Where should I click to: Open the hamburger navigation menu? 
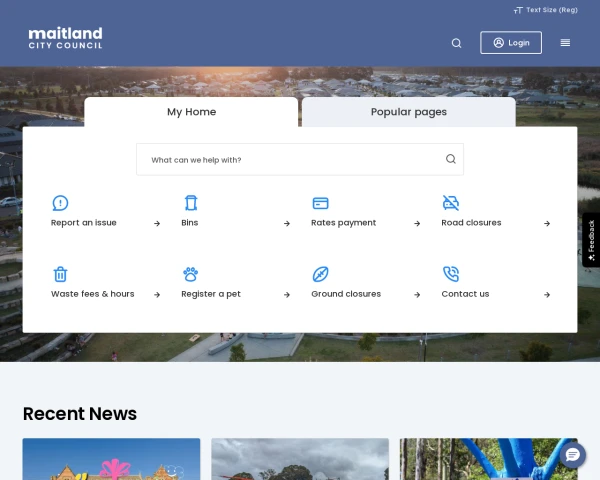565,43
